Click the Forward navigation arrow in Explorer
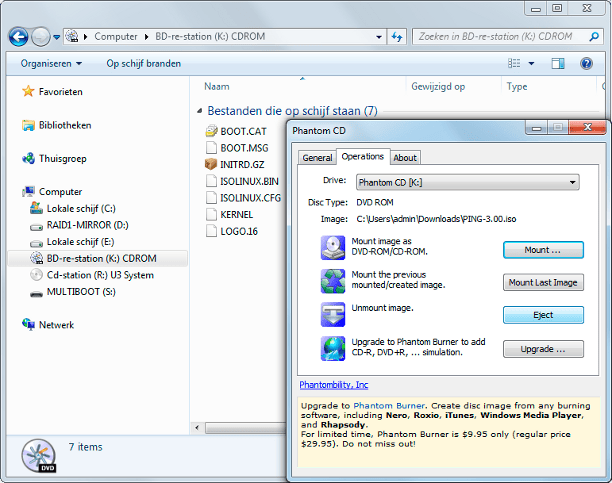612x483 pixels. pyautogui.click(x=41, y=37)
